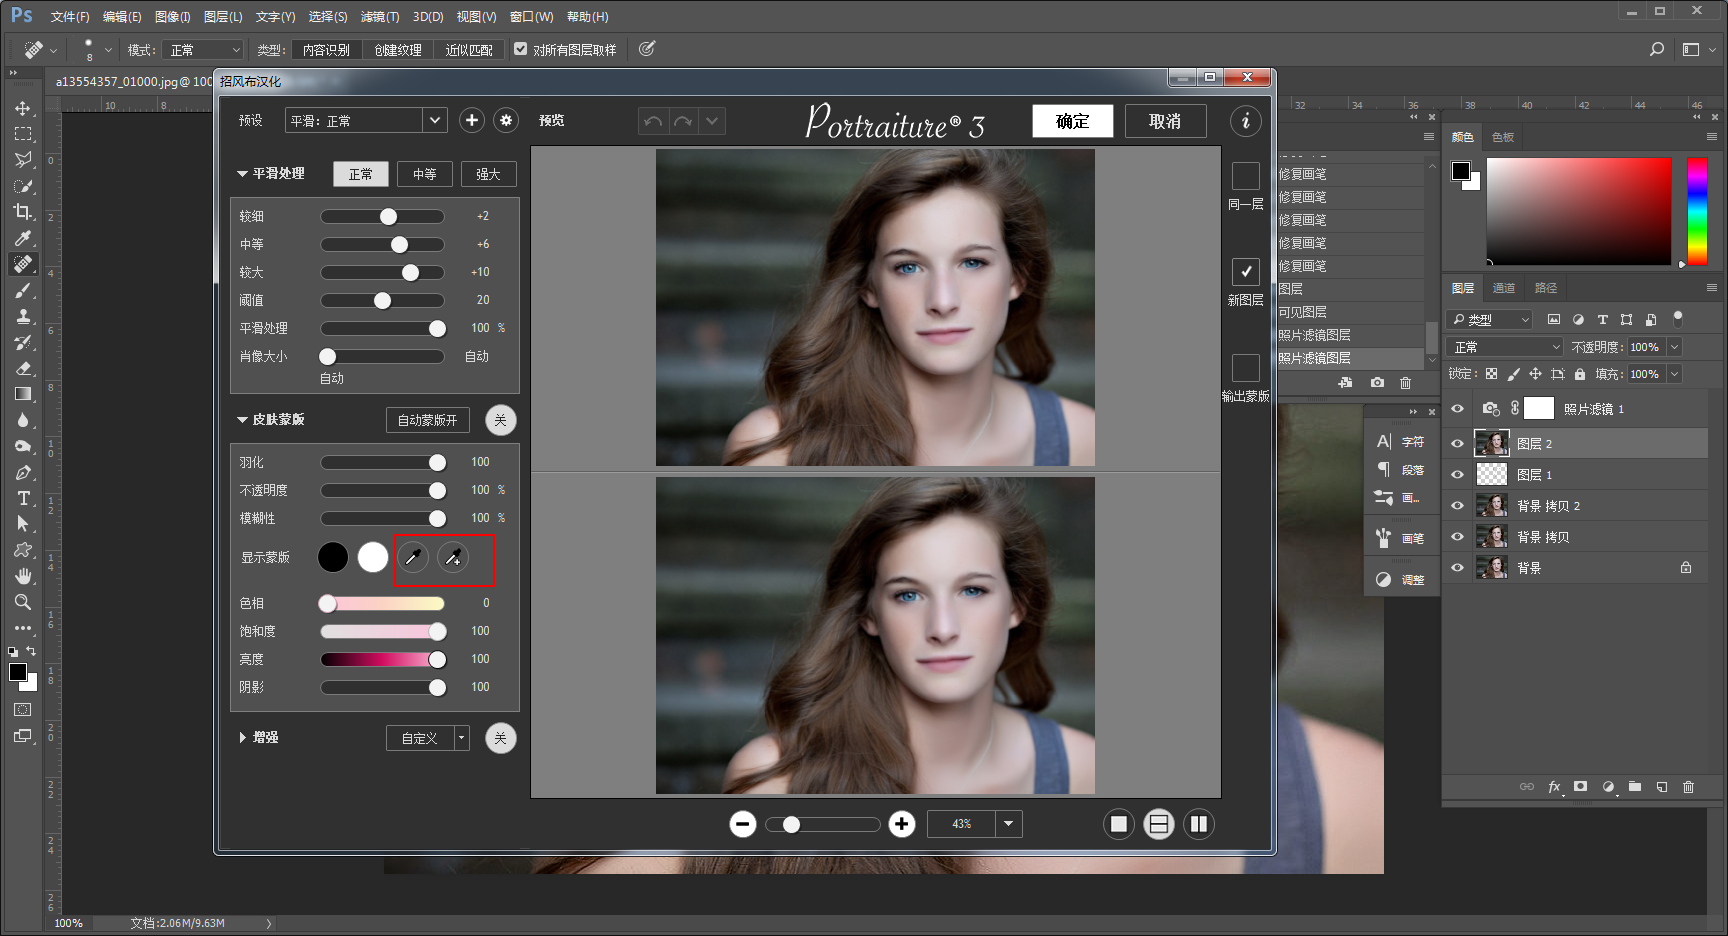Select 背景 拷贝 layer thumbnail

tap(1492, 536)
